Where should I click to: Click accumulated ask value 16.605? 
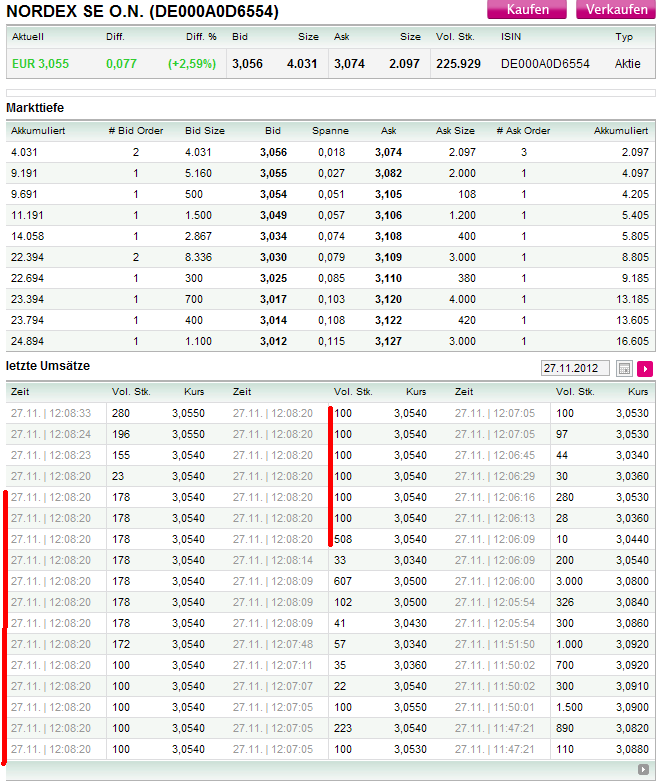(x=633, y=341)
